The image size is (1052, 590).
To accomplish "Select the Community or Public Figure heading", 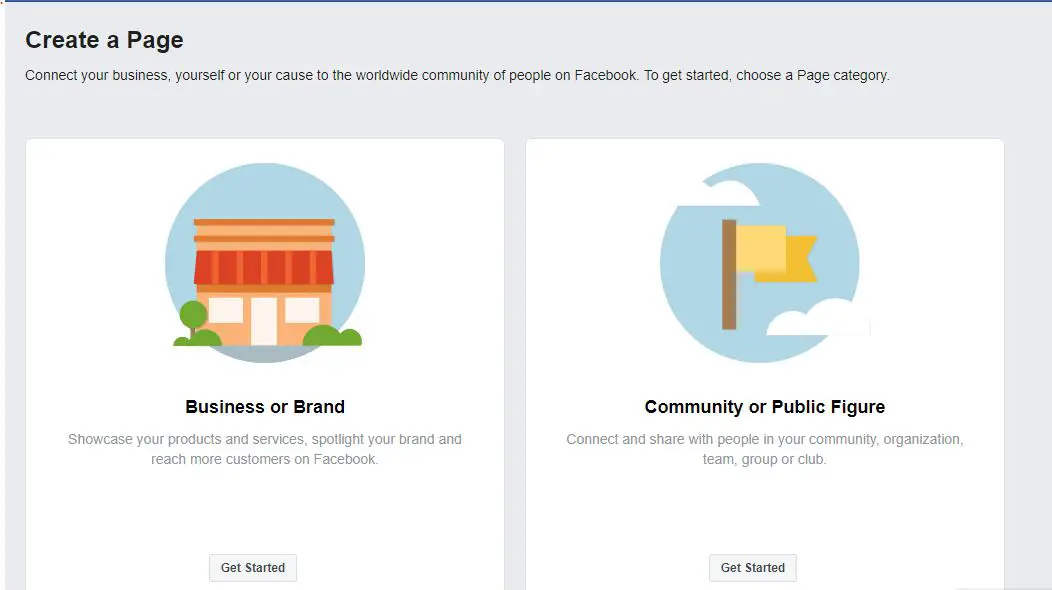I will [x=765, y=407].
